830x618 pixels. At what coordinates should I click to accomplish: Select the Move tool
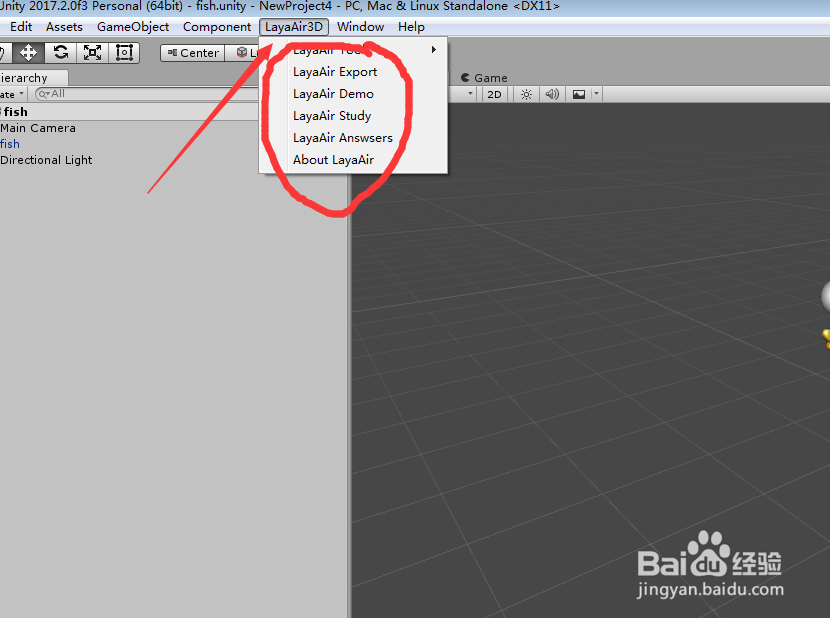pyautogui.click(x=27, y=52)
